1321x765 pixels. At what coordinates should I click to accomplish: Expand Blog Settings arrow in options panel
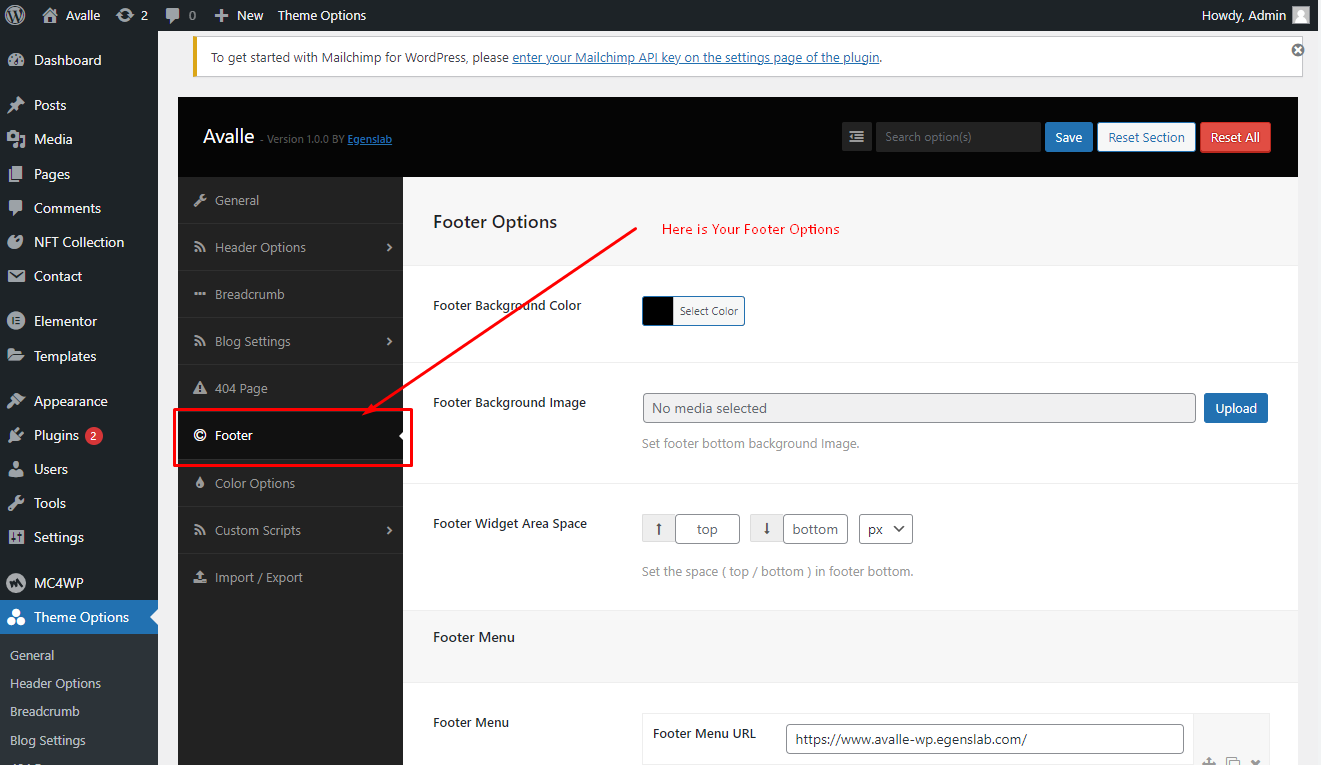pos(389,341)
